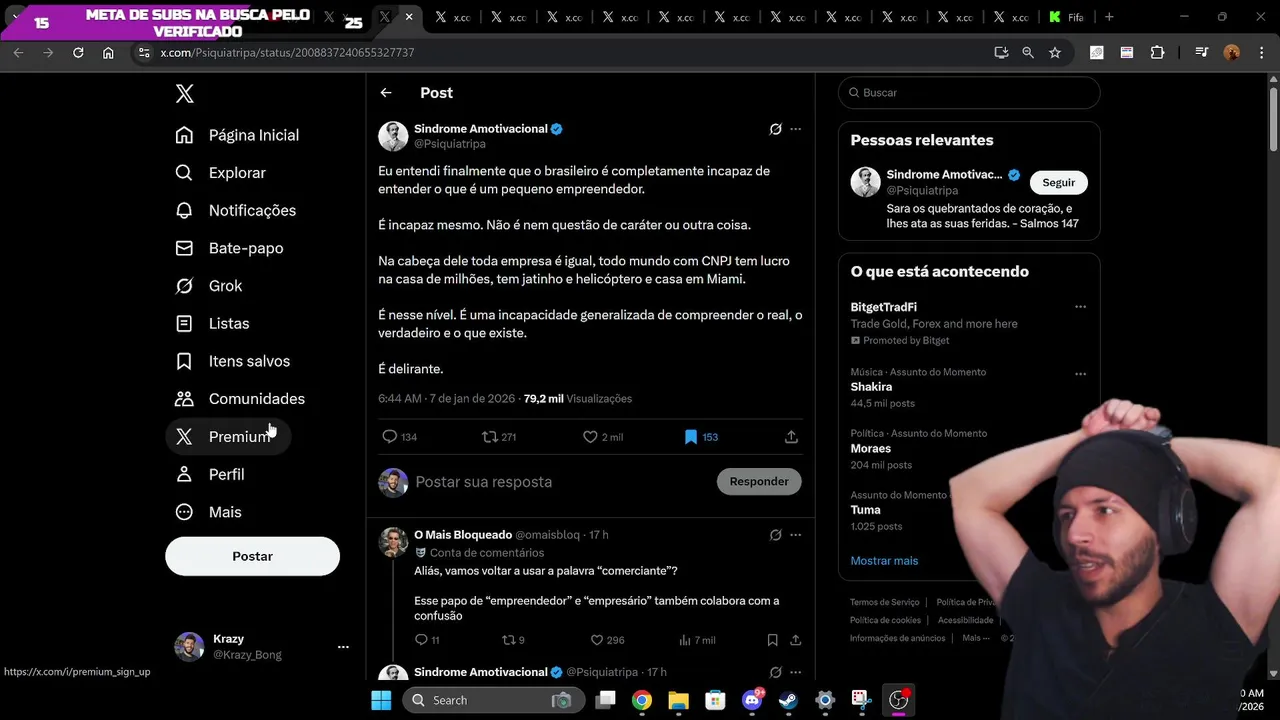The image size is (1280, 720).
Task: Share the main post
Action: click(791, 437)
